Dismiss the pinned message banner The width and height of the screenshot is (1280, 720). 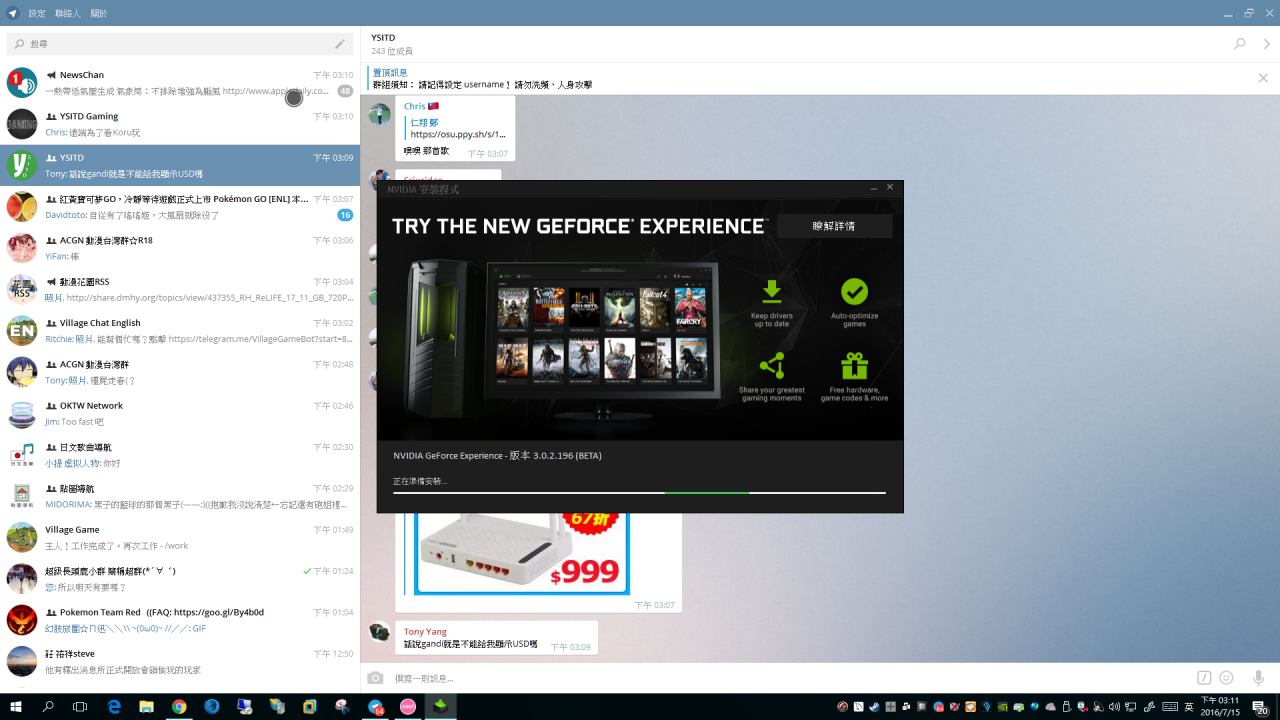(x=1263, y=78)
